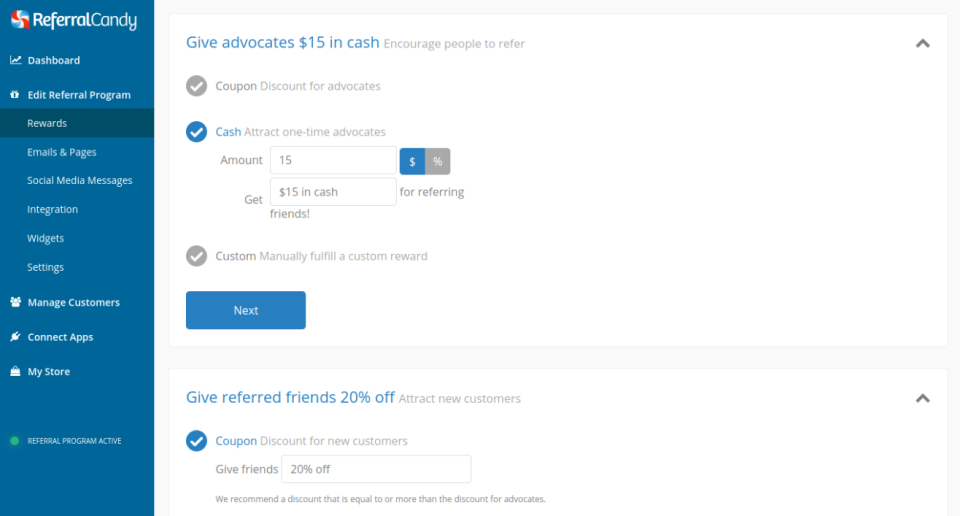
Task: Click the ReferralCandy logo
Action: coord(73,20)
